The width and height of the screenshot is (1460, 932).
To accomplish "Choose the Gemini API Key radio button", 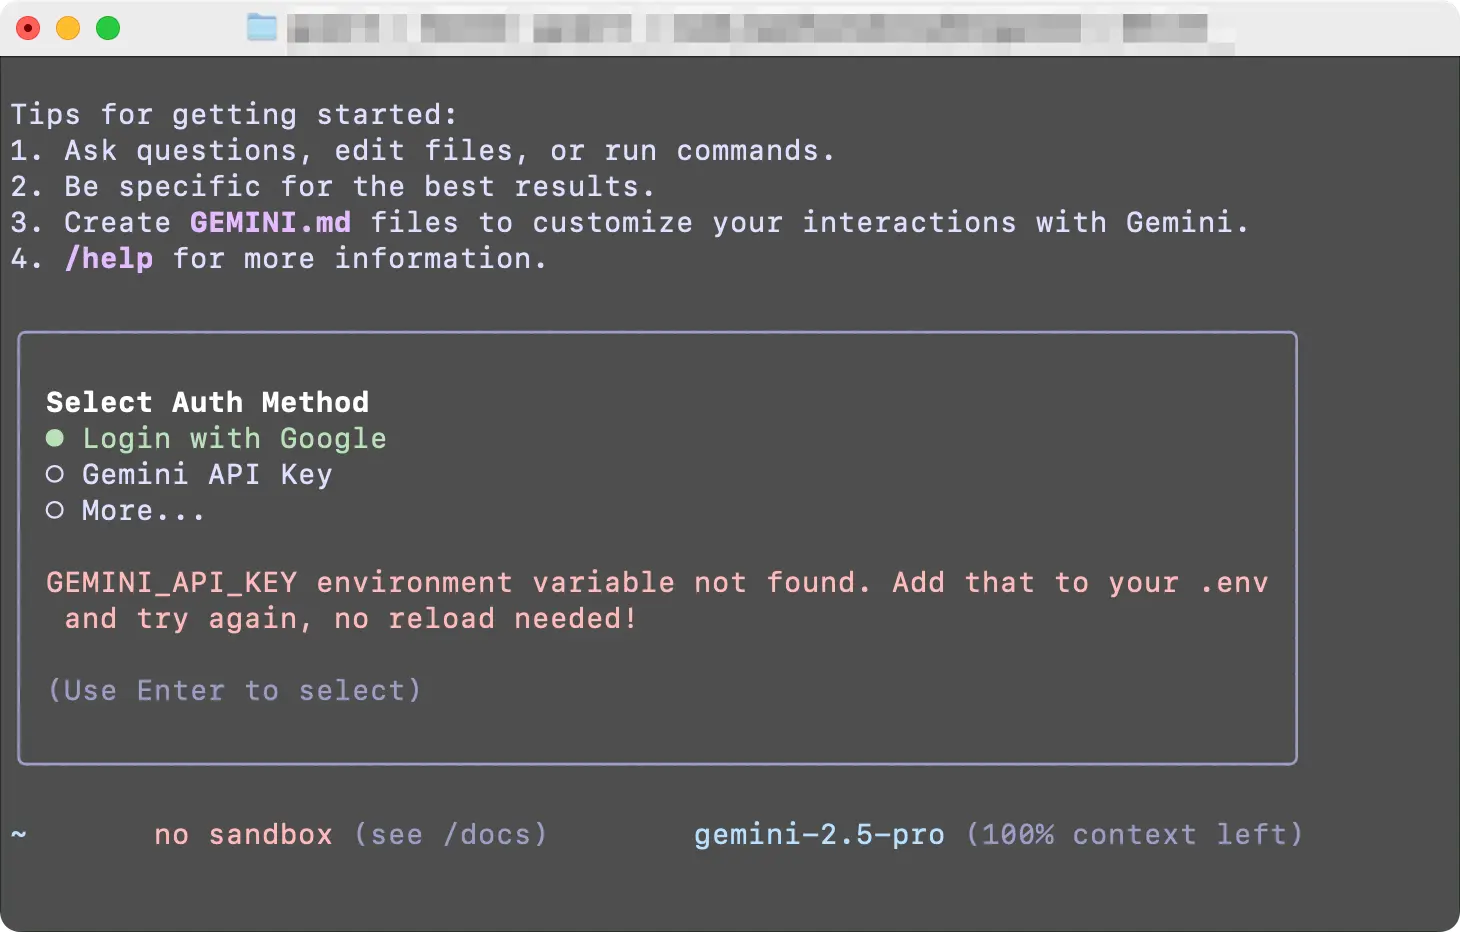I will click(55, 474).
